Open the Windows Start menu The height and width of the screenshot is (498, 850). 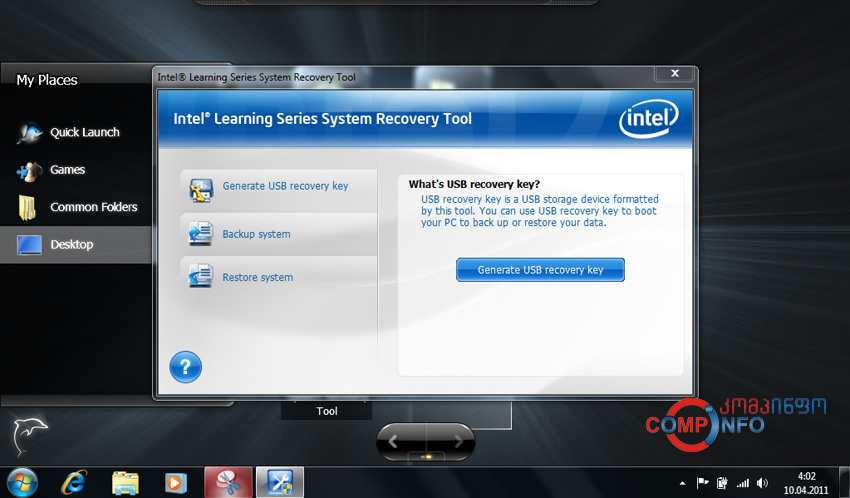22,482
